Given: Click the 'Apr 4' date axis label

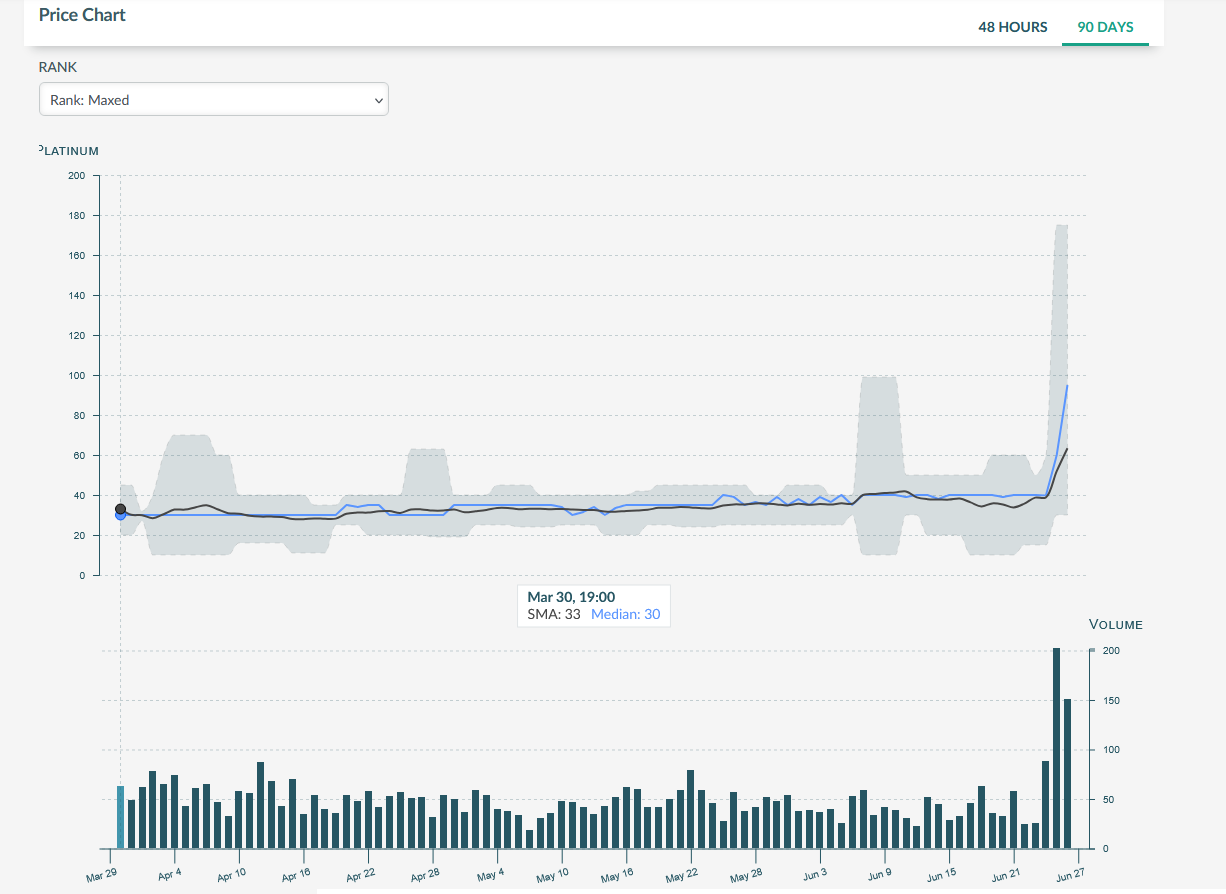Looking at the screenshot, I should coord(168,874).
